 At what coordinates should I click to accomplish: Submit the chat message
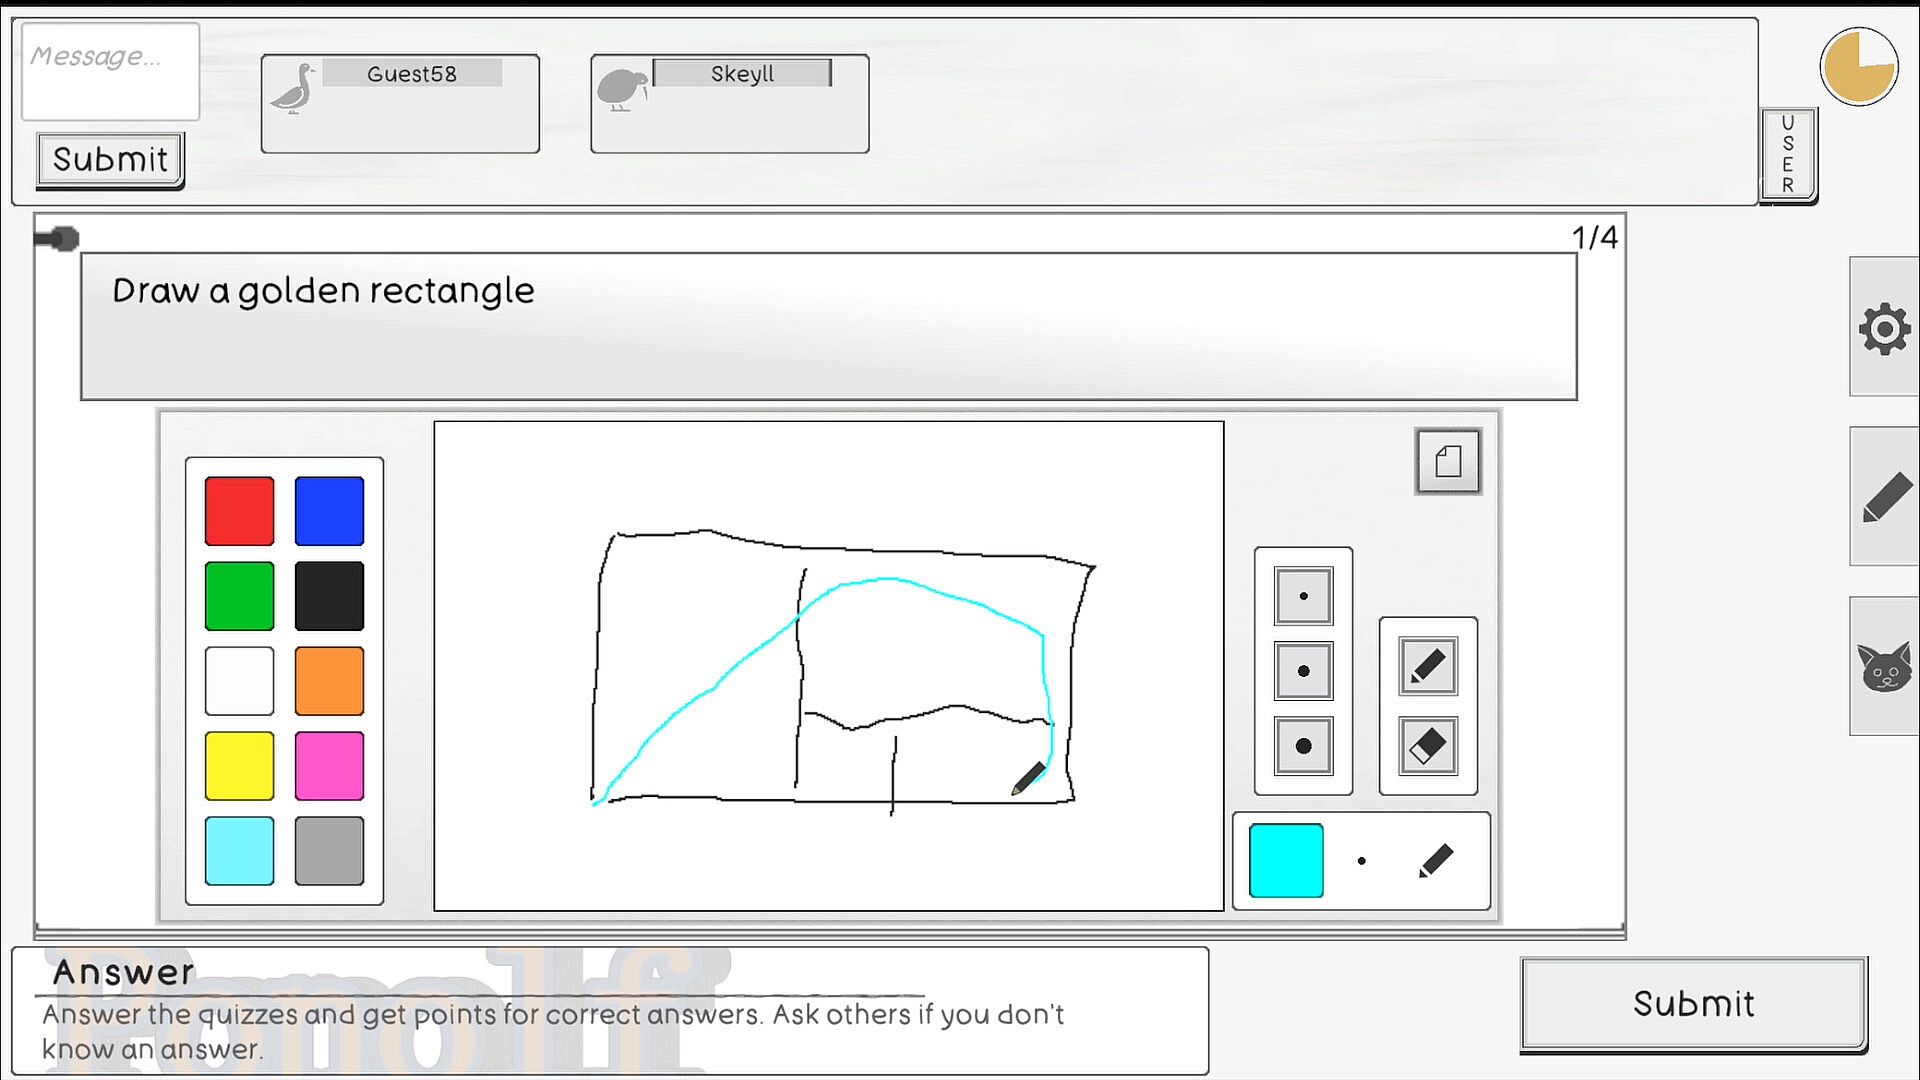[x=110, y=159]
